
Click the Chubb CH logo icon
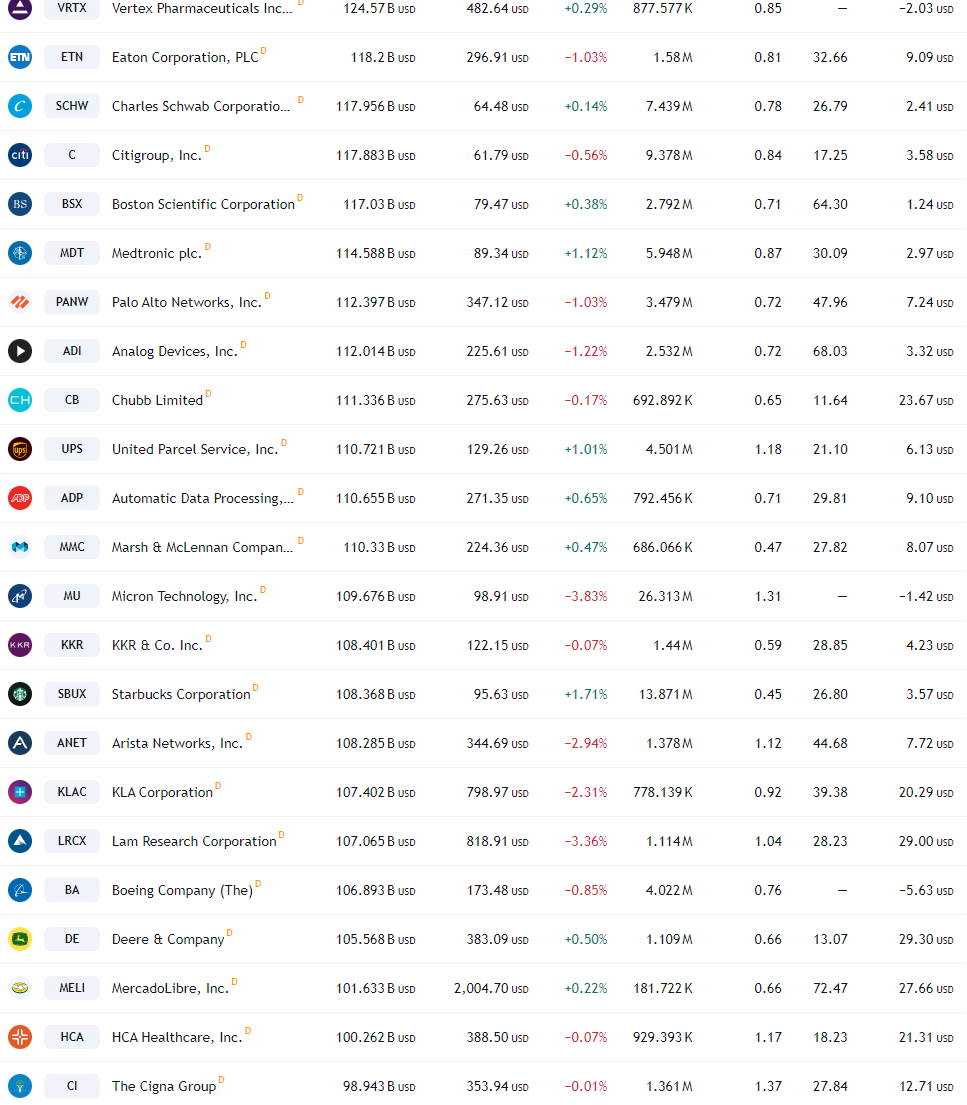coord(20,400)
